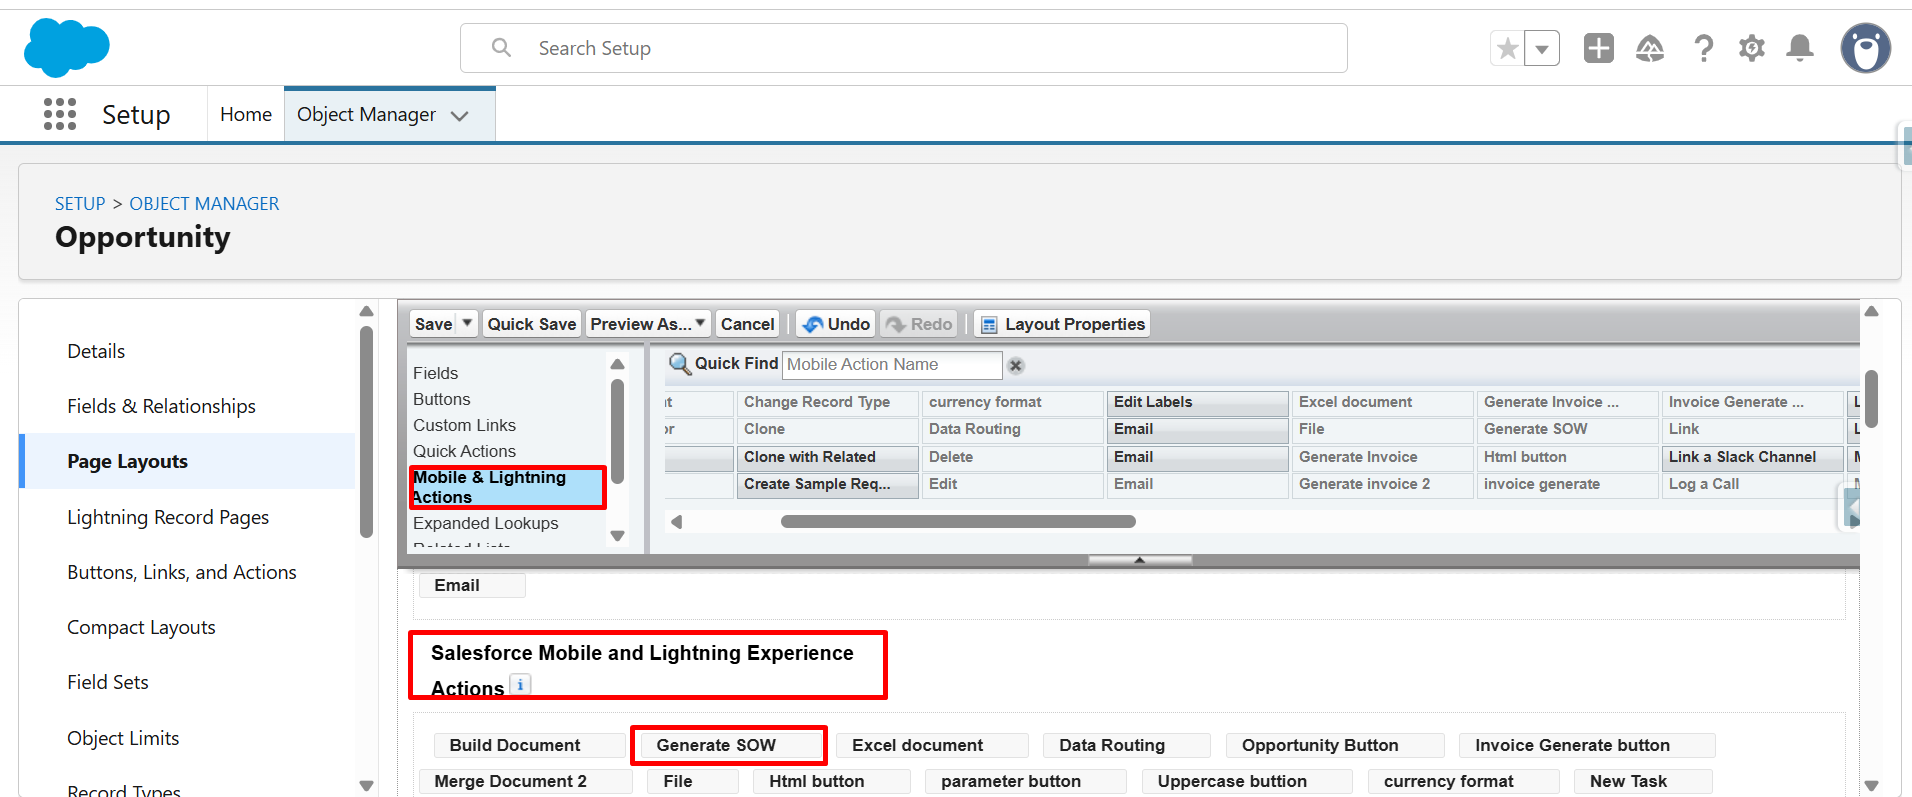Select Expanded Lookups palette category
Screen dimensions: 1912x797
(486, 523)
